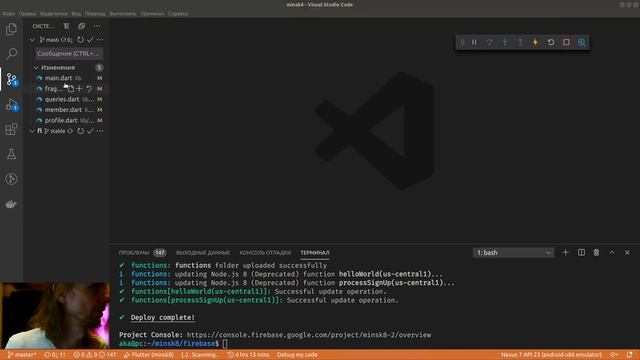Viewport: 640px width, 360px height.
Task: Open the Docker whale icon view
Action: 11,204
